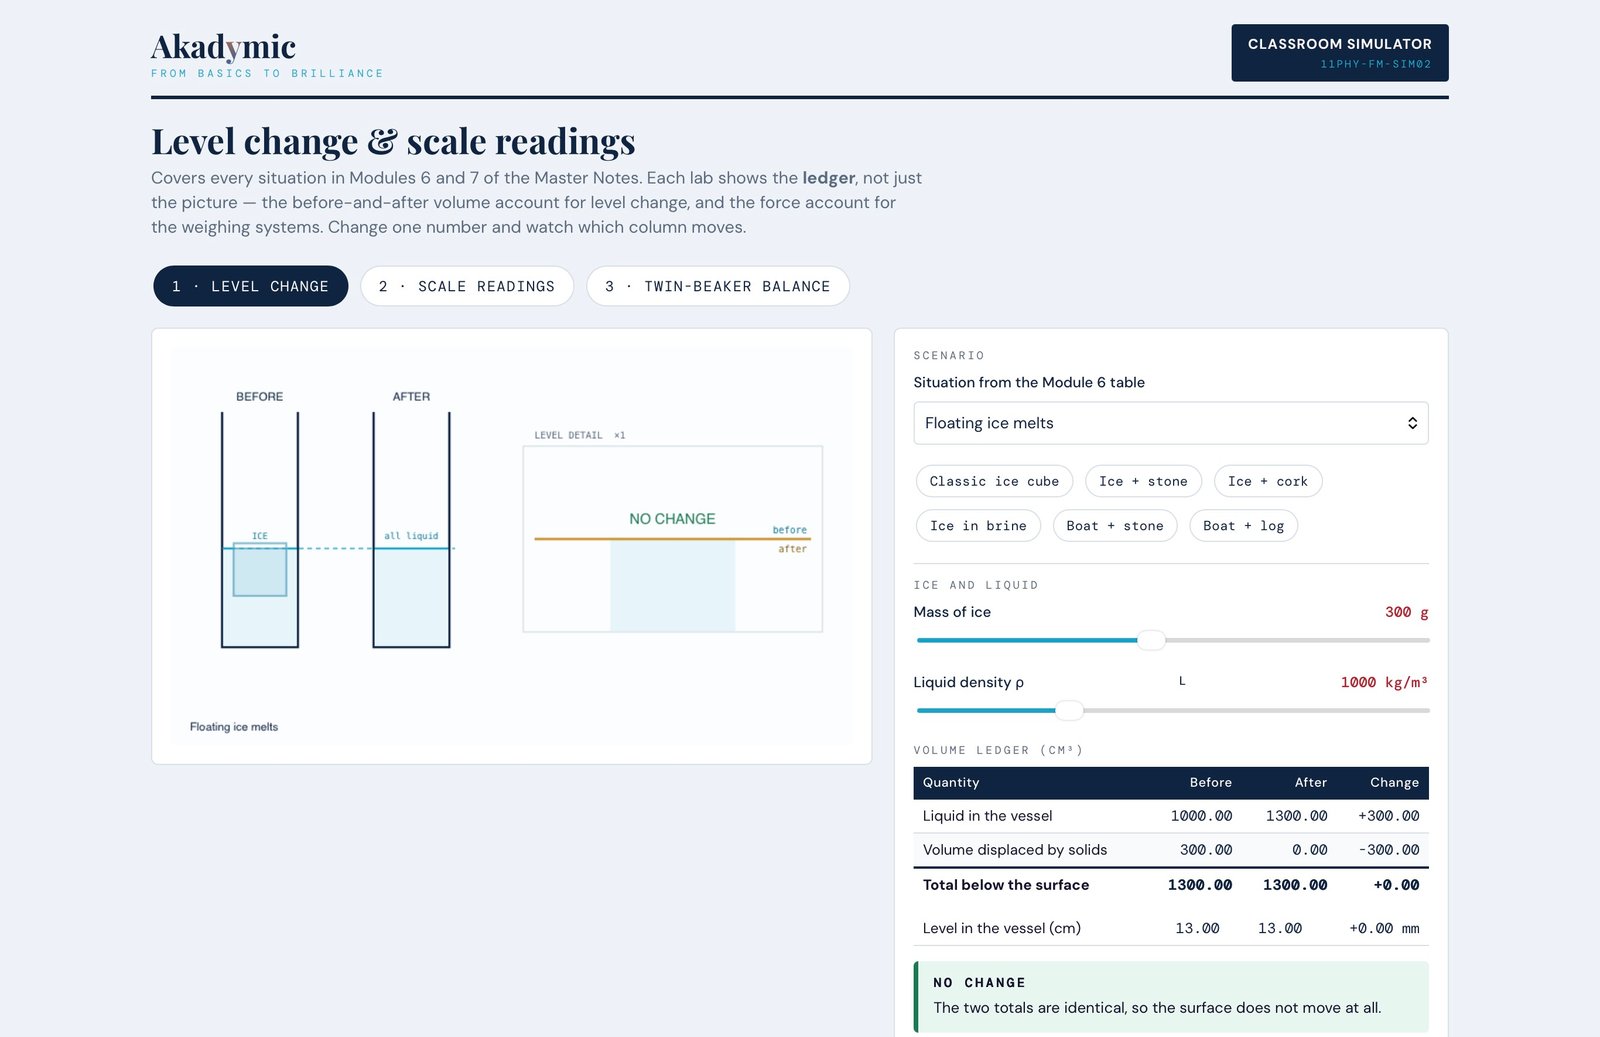The height and width of the screenshot is (1037, 1600).
Task: Click the Classroom Simulator badge
Action: [1340, 53]
